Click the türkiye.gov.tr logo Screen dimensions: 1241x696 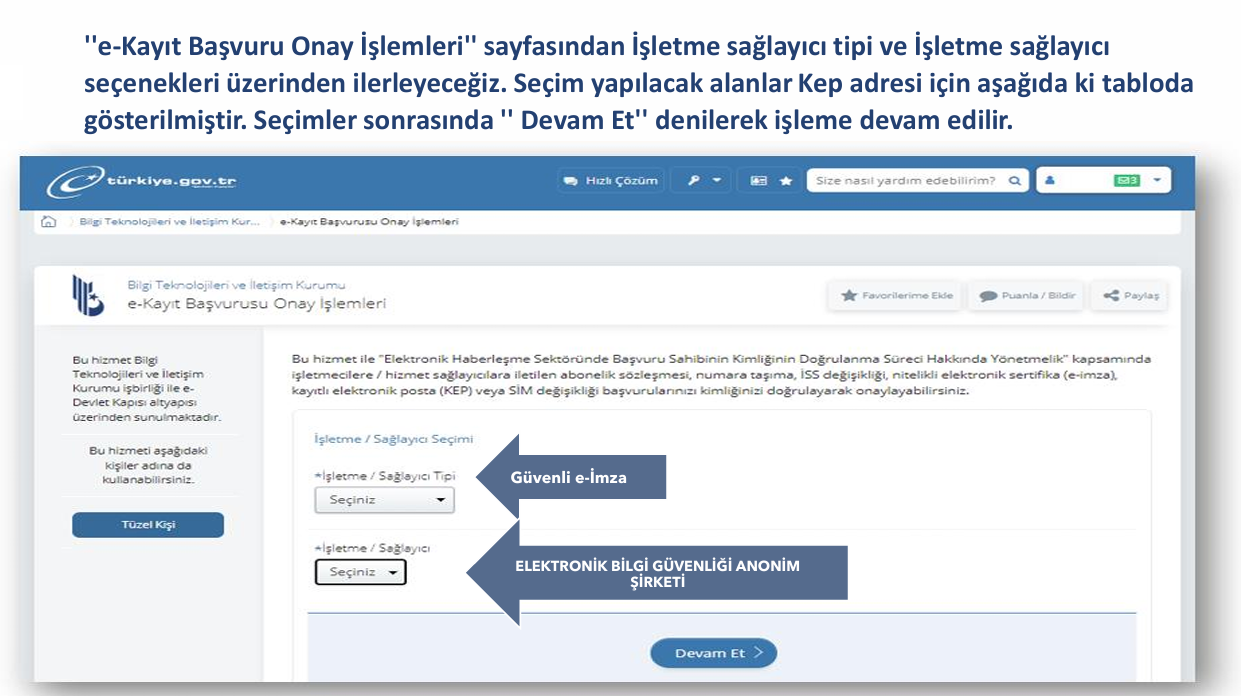pyautogui.click(x=141, y=182)
